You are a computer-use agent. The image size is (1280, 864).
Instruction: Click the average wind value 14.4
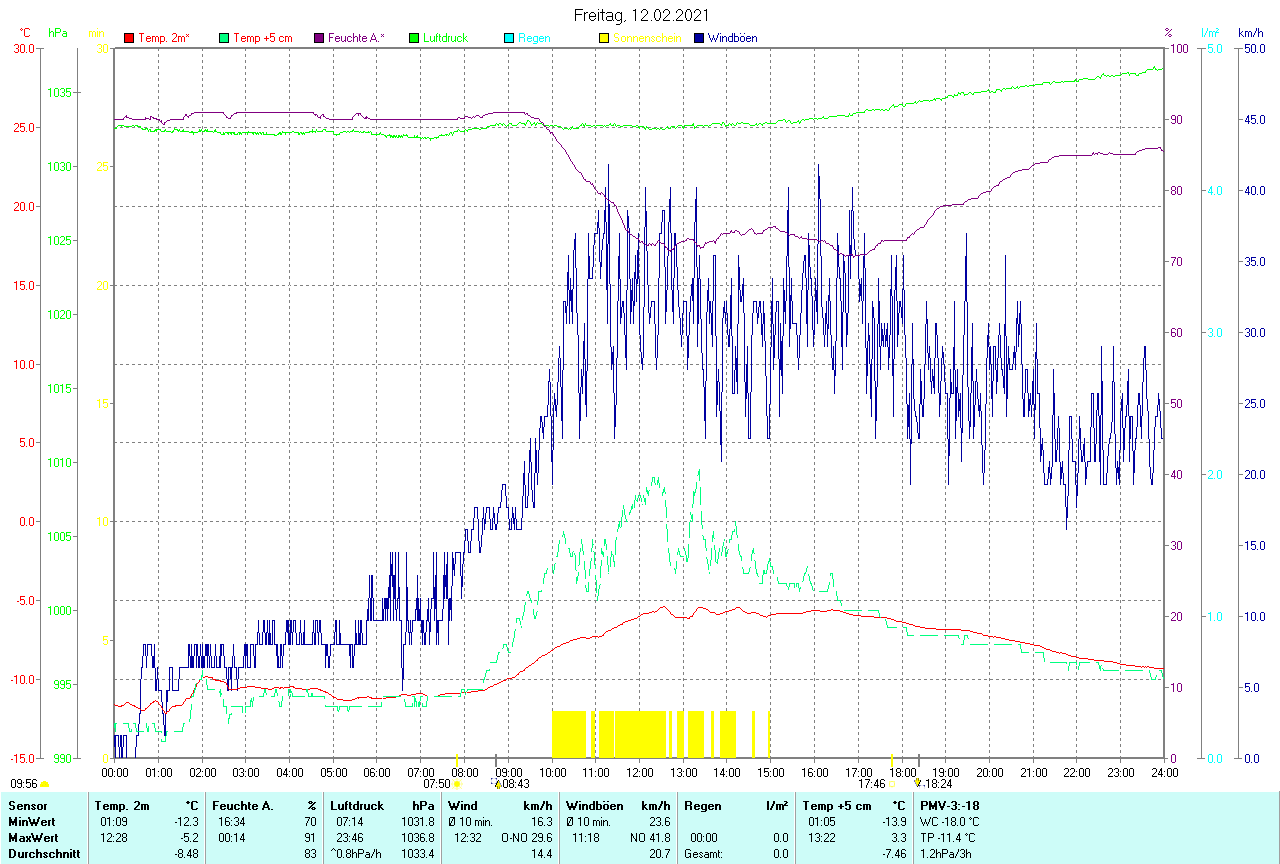pos(541,854)
